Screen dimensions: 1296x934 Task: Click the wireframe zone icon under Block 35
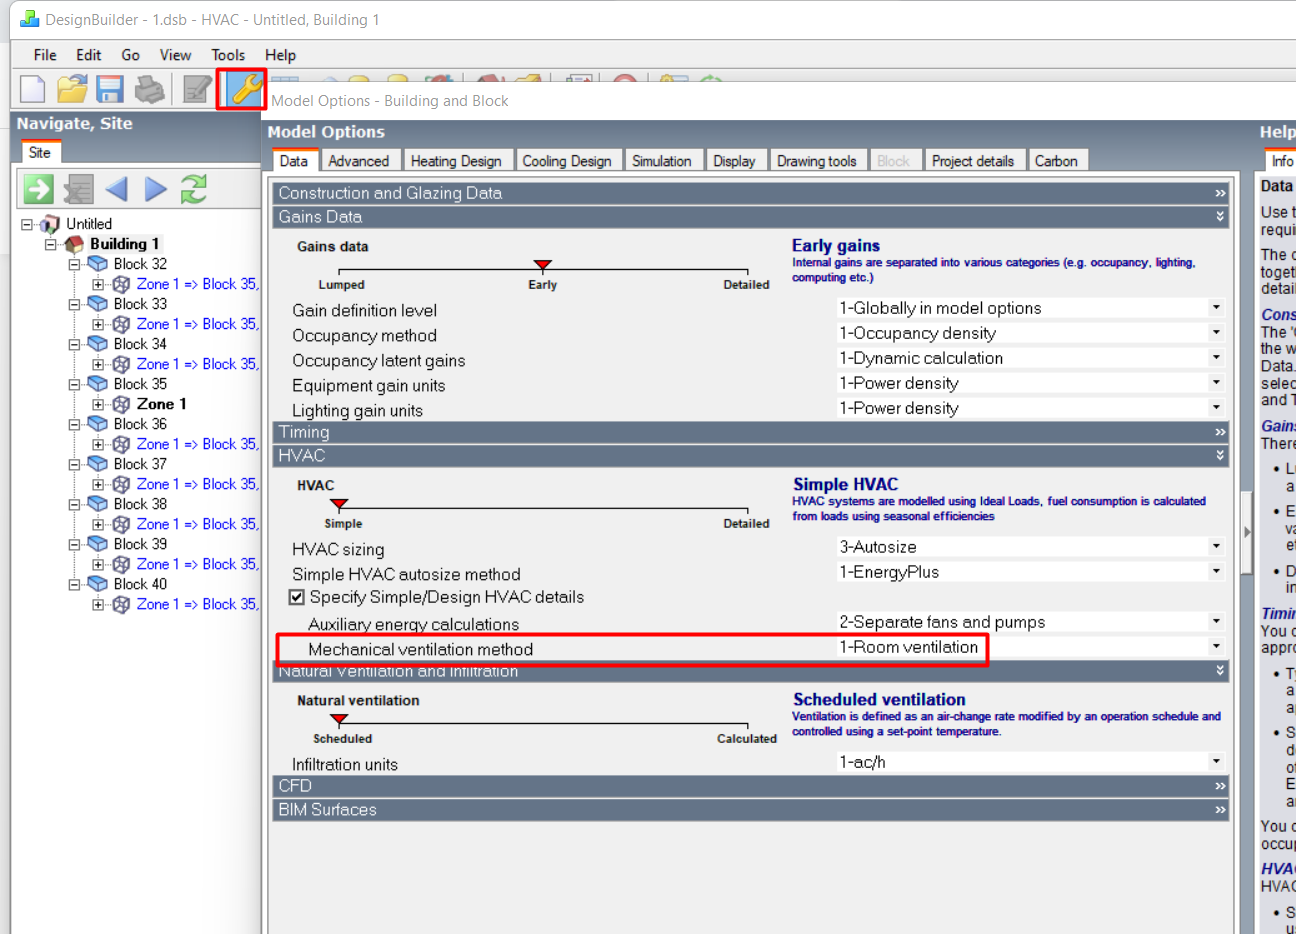pyautogui.click(x=121, y=404)
